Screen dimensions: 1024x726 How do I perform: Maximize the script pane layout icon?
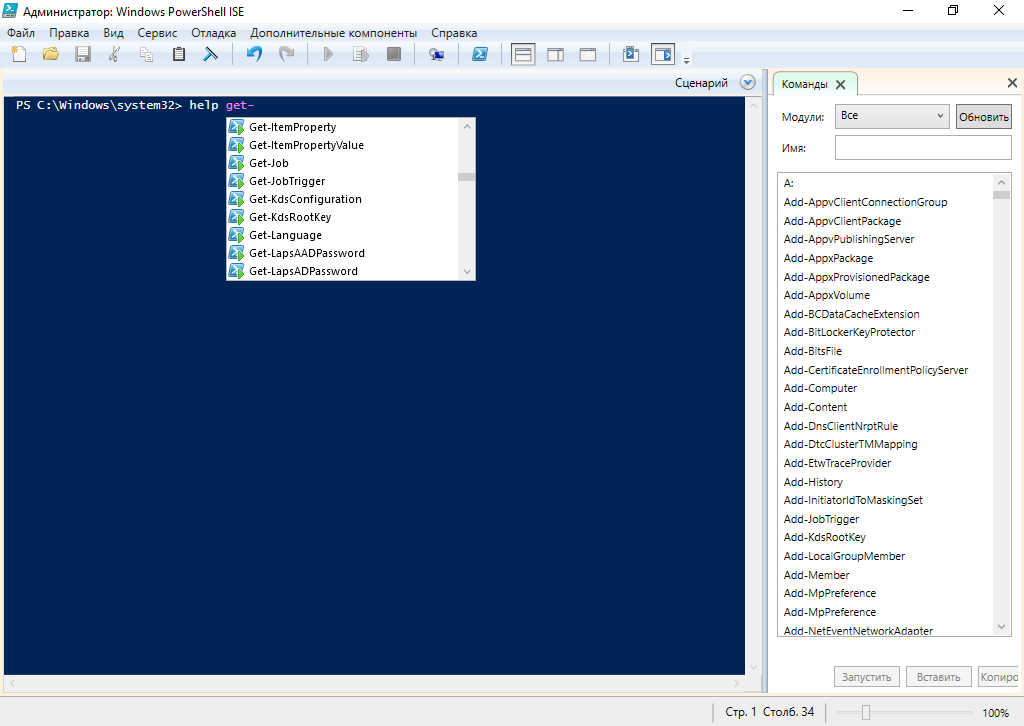(587, 54)
